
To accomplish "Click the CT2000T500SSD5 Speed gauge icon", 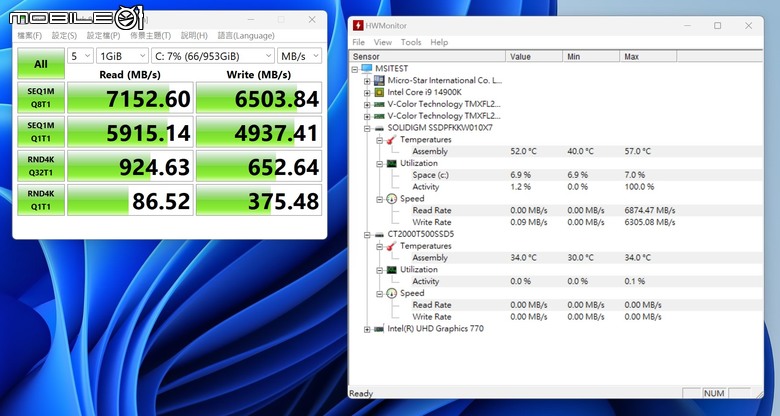I will (391, 293).
